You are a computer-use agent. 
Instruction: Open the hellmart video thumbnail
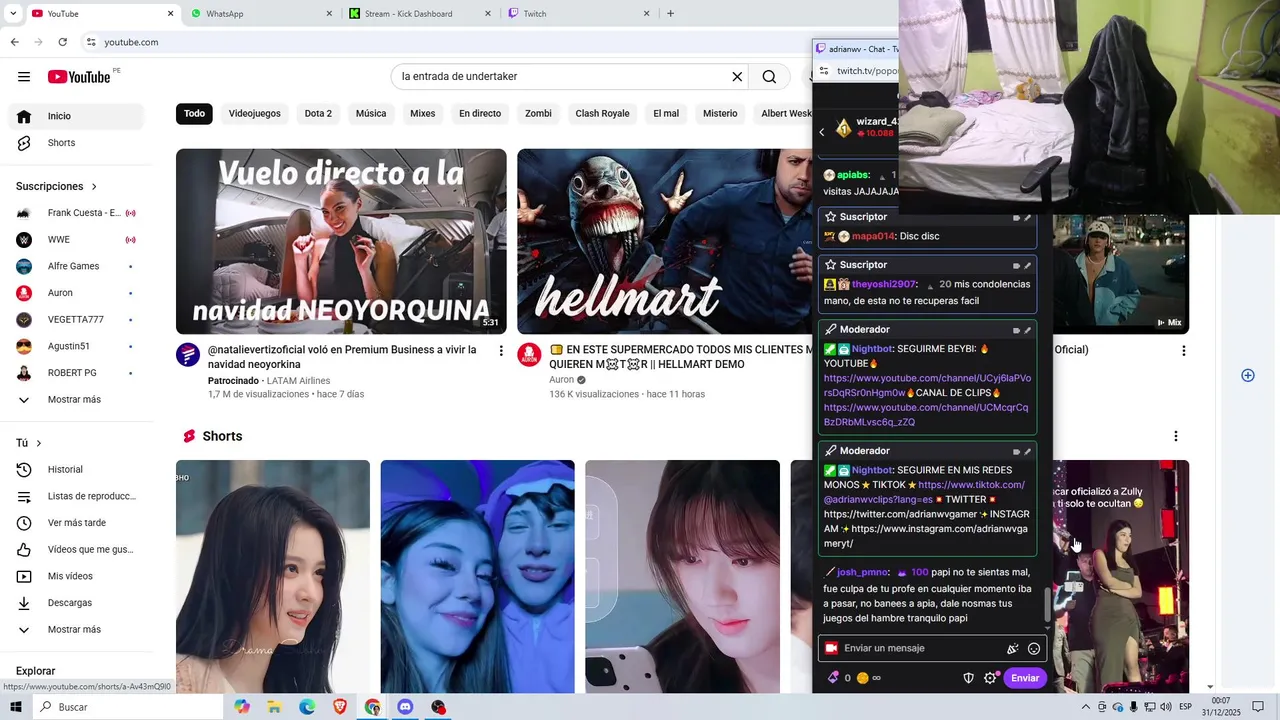click(665, 241)
